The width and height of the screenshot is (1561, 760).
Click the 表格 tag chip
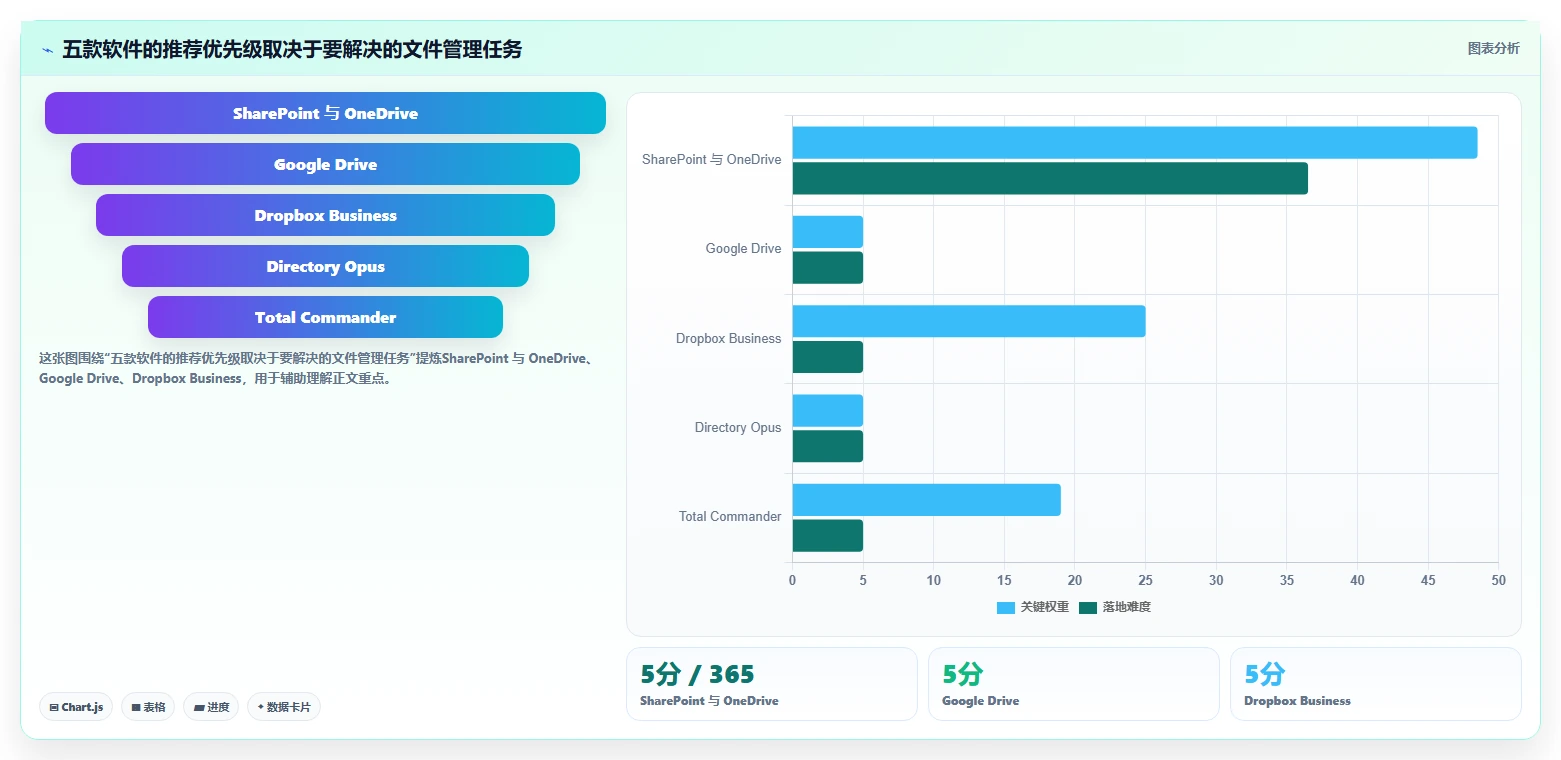(x=148, y=707)
